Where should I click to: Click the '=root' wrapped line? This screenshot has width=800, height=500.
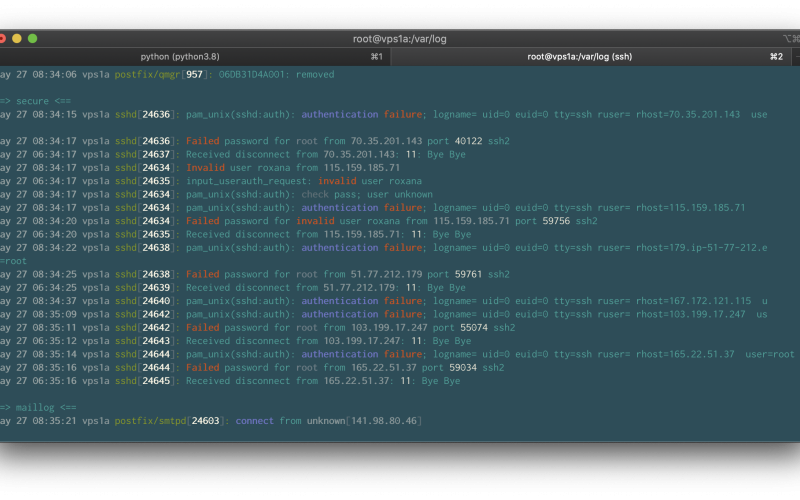pos(14,261)
